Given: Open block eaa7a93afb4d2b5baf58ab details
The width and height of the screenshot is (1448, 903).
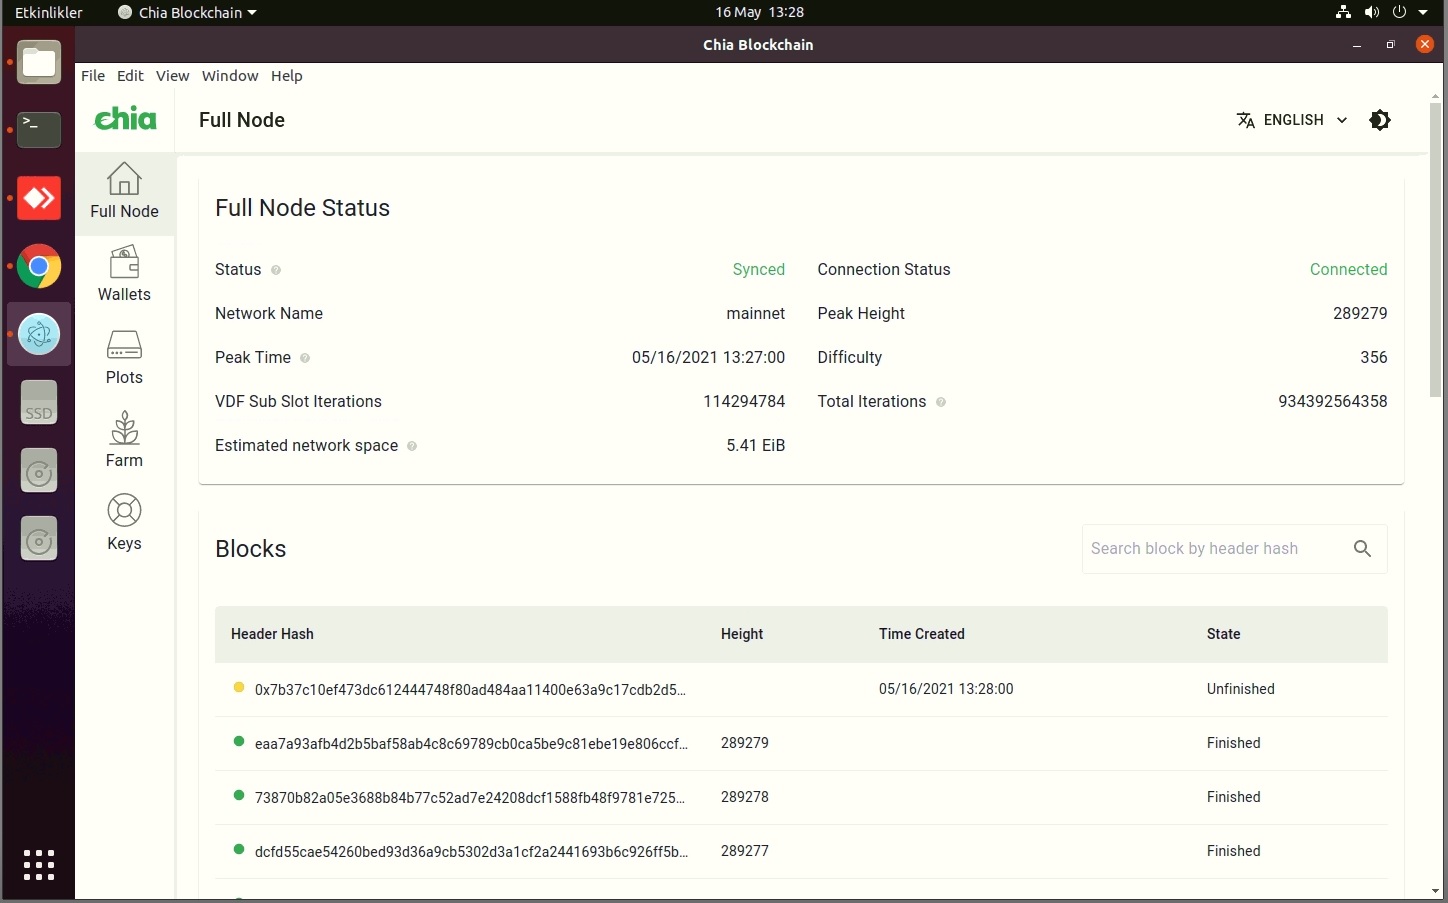Looking at the screenshot, I should (x=471, y=743).
